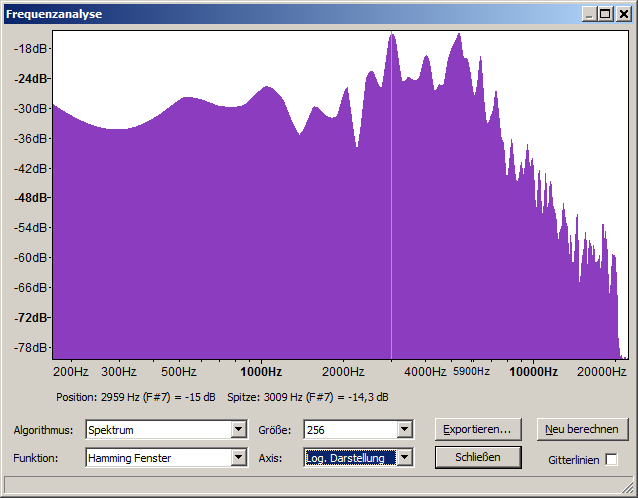Image resolution: width=638 pixels, height=498 pixels.
Task: Click the -78dB level axis label
Action: point(31,347)
